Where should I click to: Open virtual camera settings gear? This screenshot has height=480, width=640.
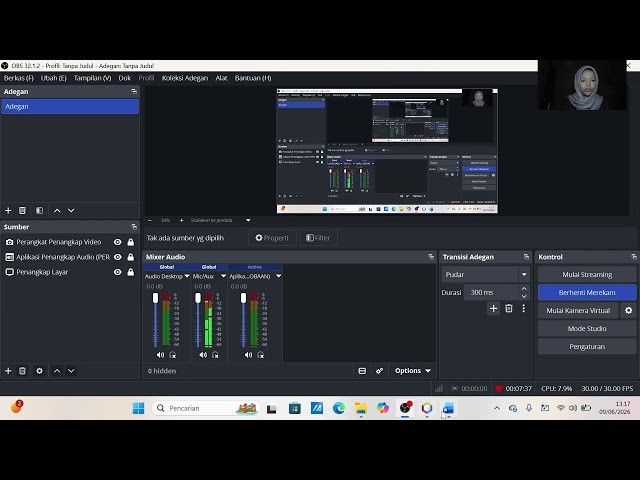click(629, 311)
